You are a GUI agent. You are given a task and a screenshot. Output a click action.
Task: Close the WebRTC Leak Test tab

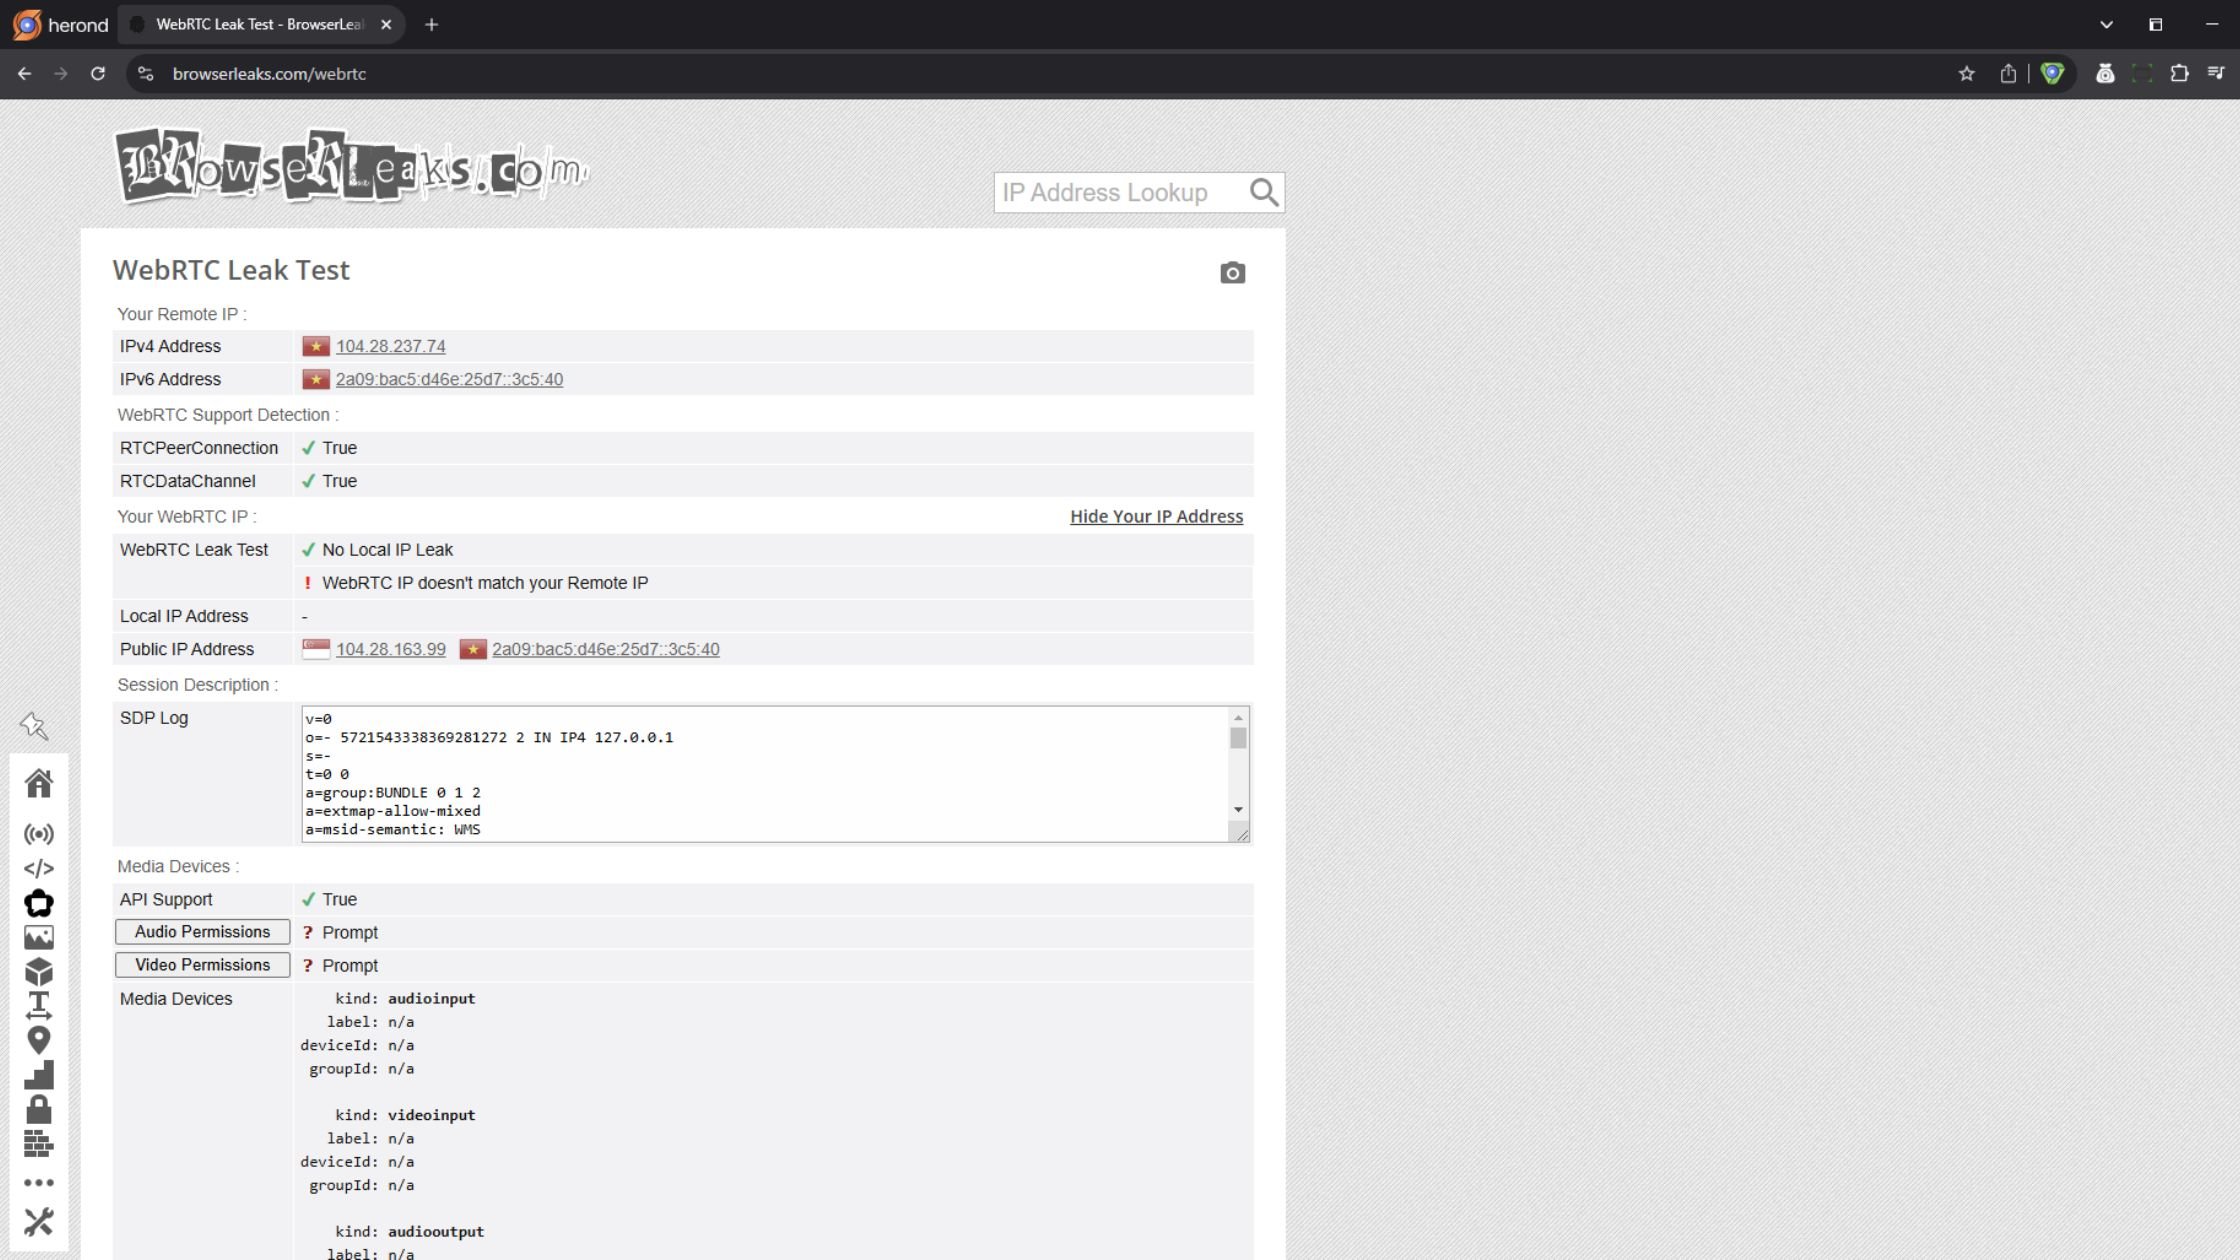tap(386, 25)
